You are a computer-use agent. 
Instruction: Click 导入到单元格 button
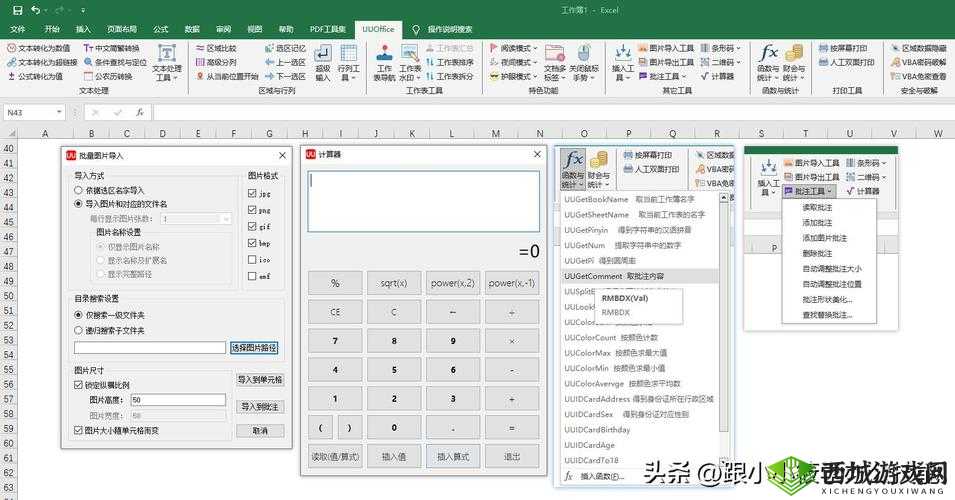tap(260, 379)
